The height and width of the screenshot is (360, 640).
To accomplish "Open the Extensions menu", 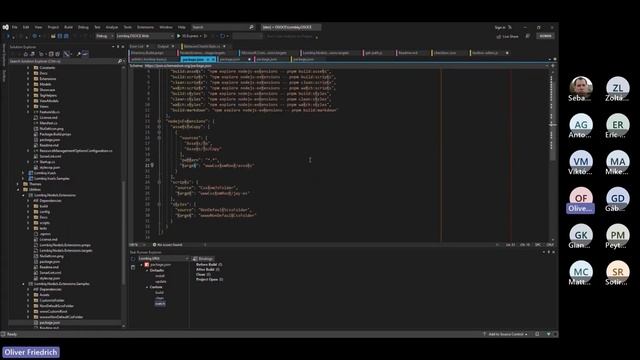I will coord(145,27).
